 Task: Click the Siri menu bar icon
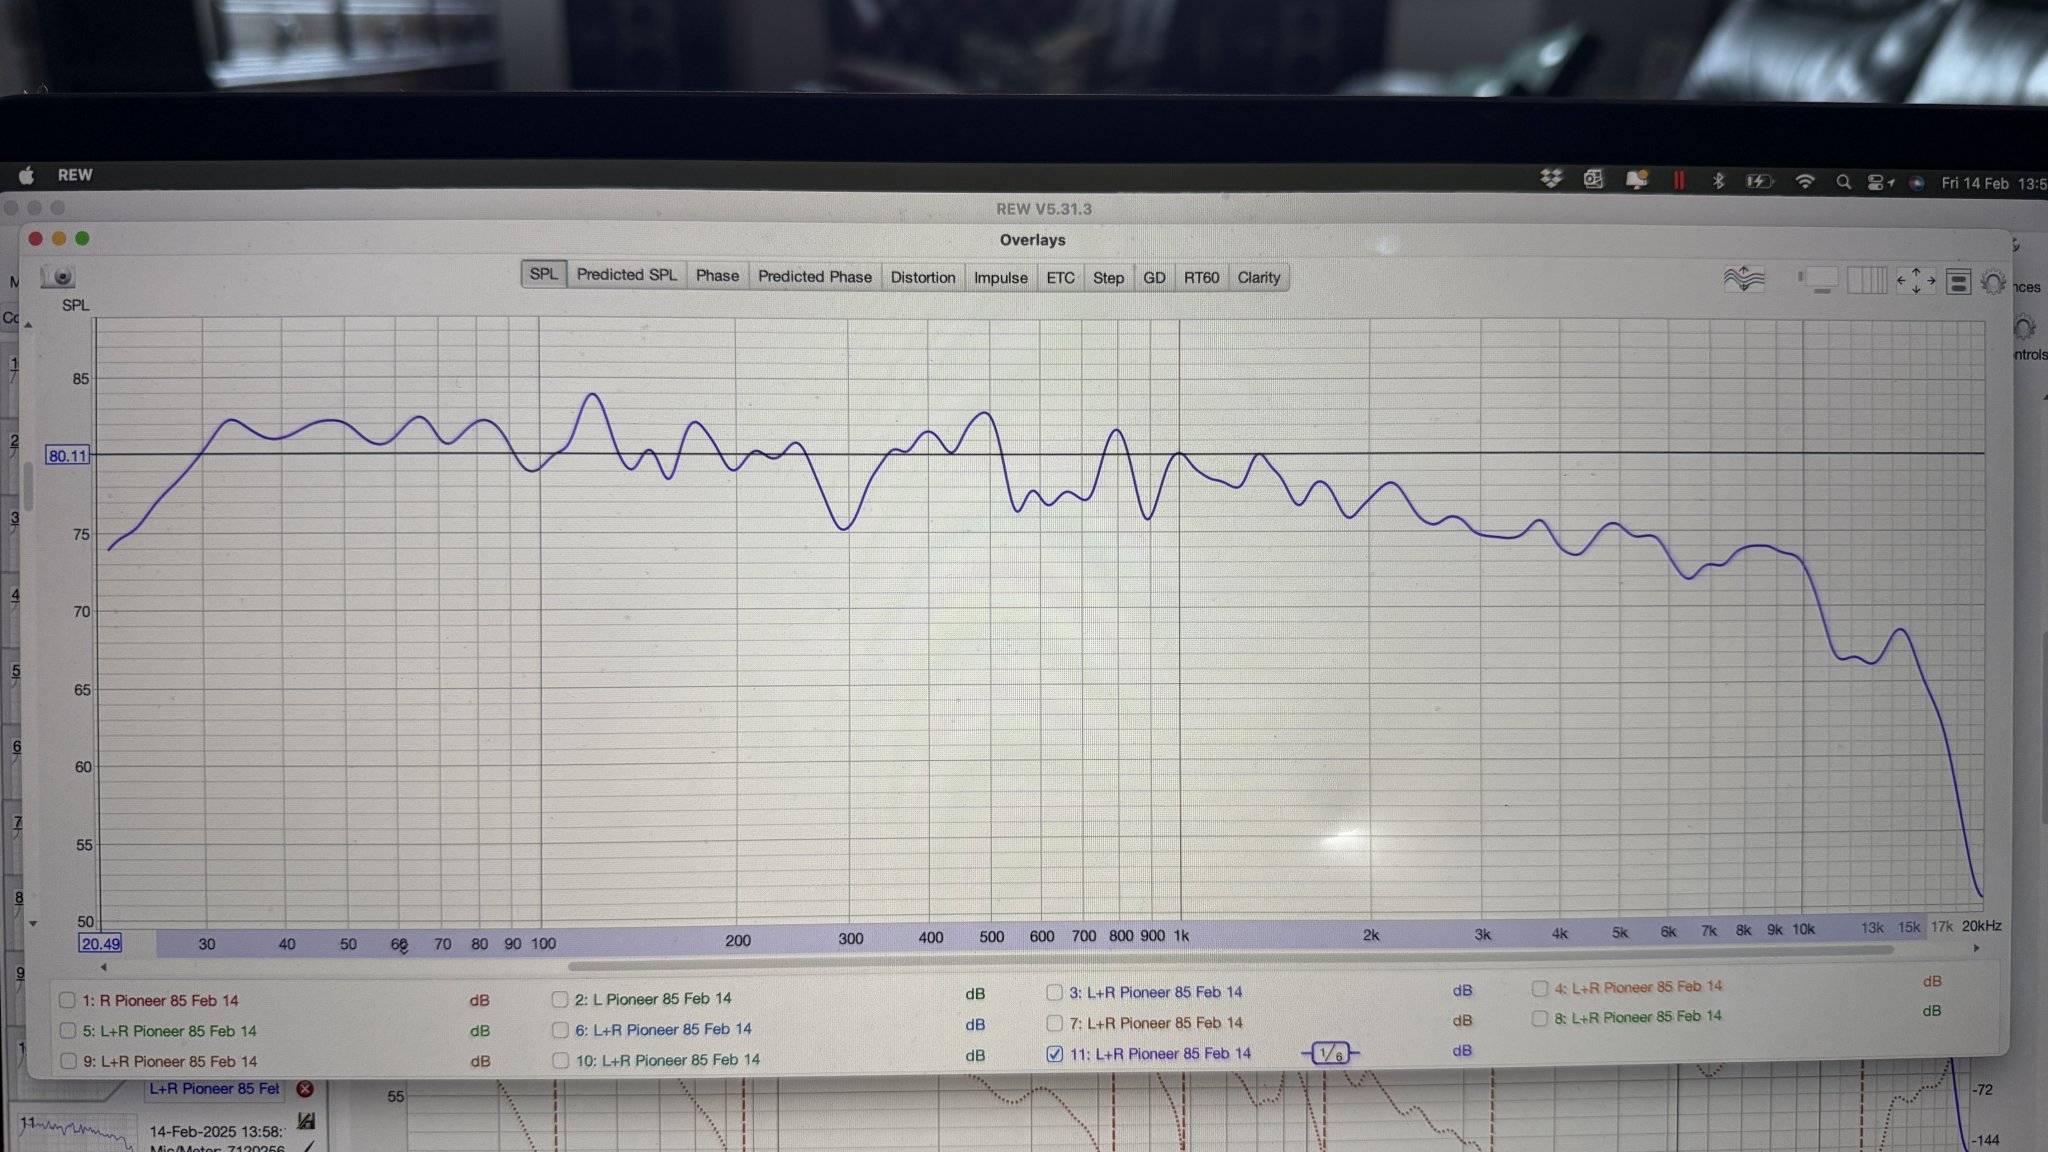tap(1916, 183)
